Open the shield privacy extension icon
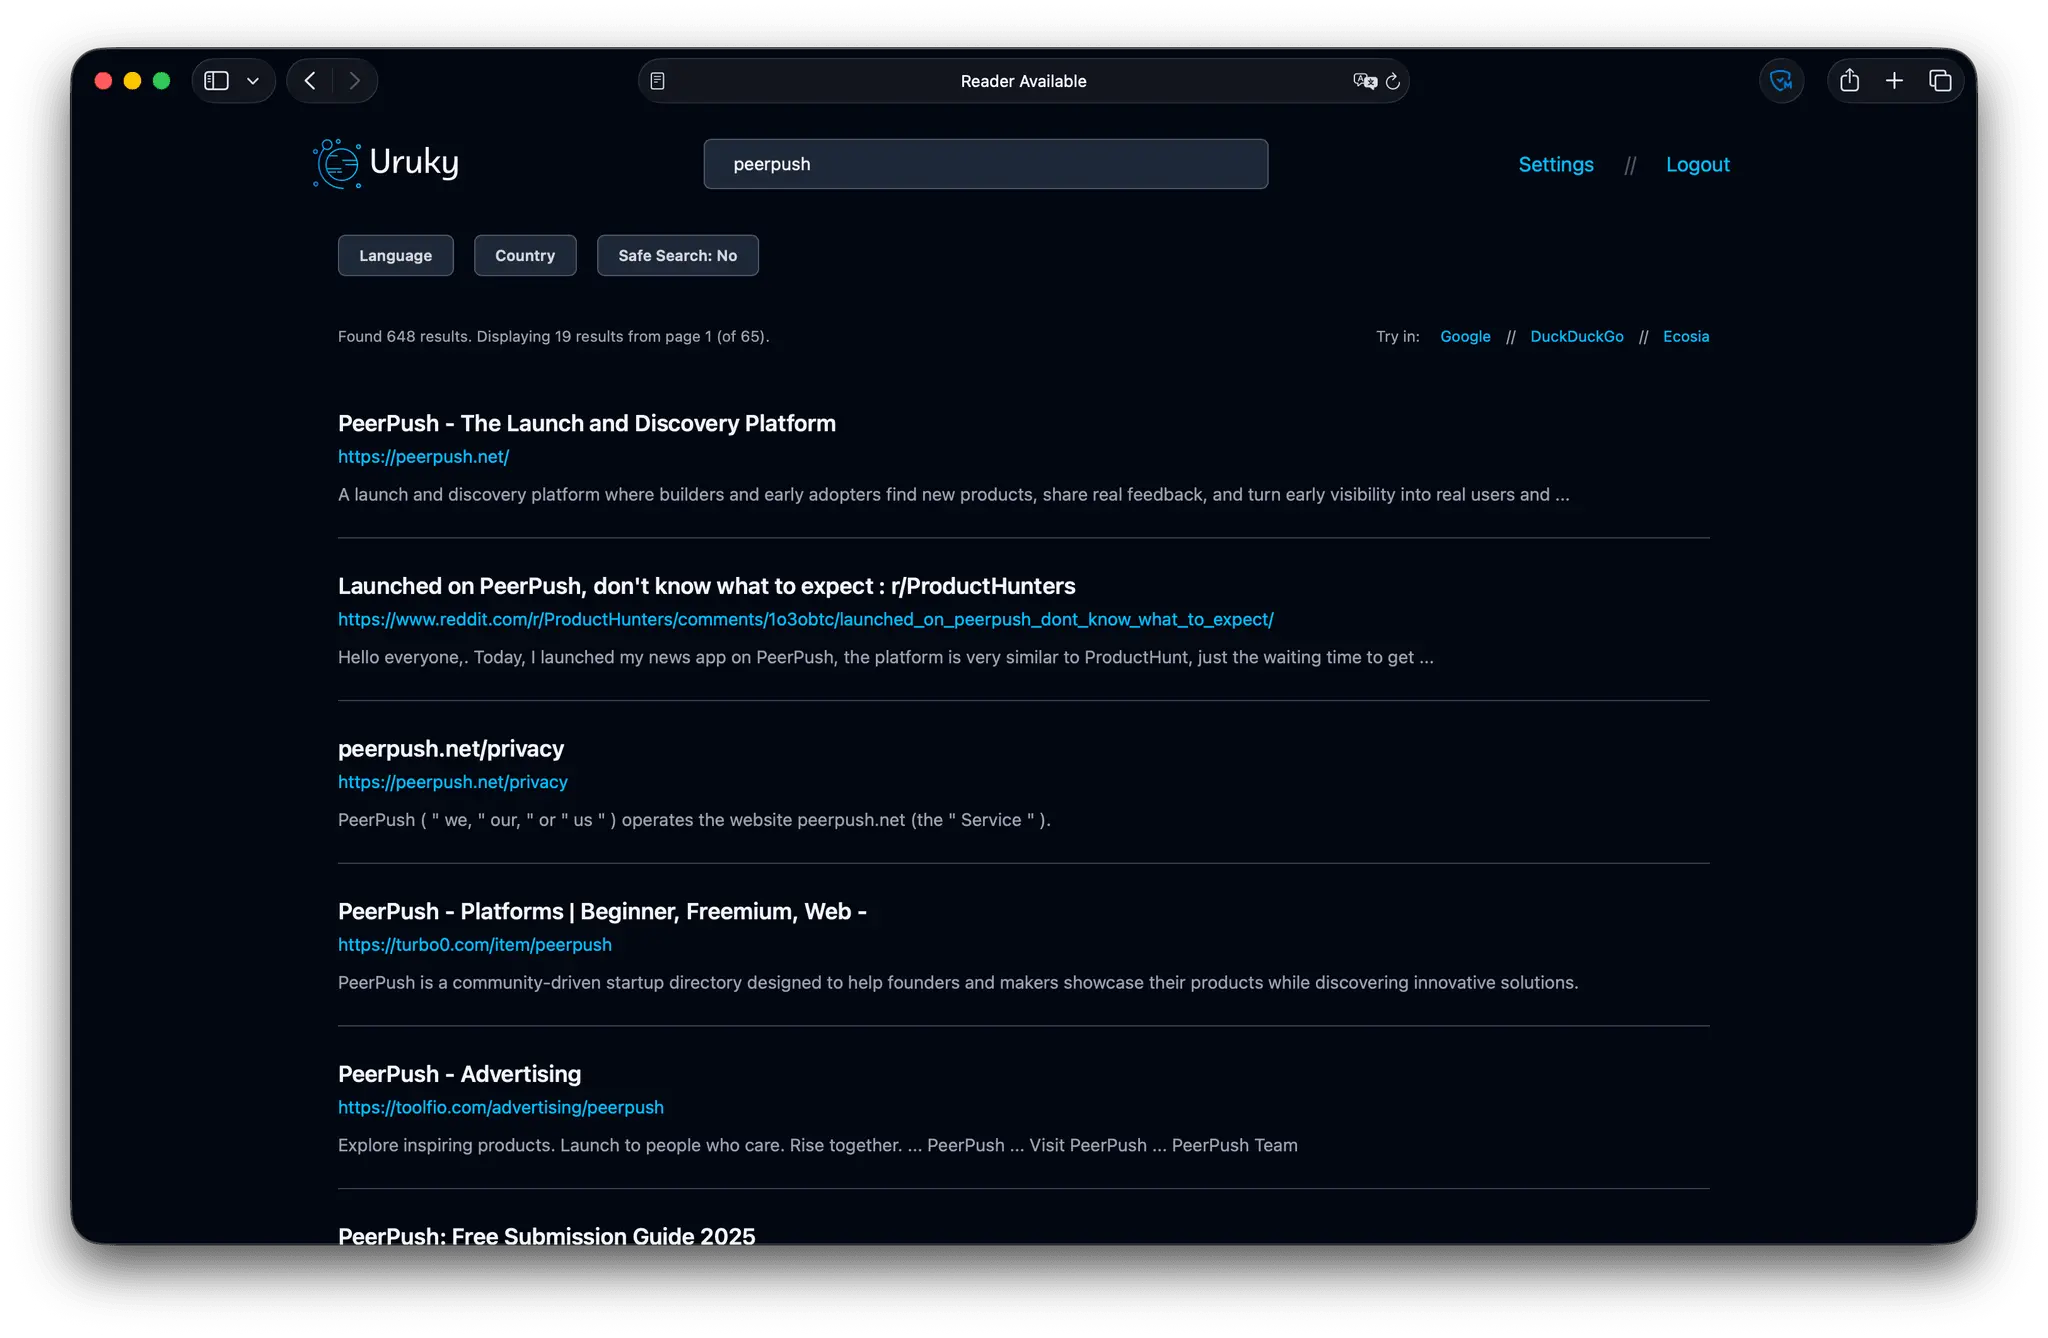Image resolution: width=2048 pixels, height=1338 pixels. click(x=1781, y=81)
